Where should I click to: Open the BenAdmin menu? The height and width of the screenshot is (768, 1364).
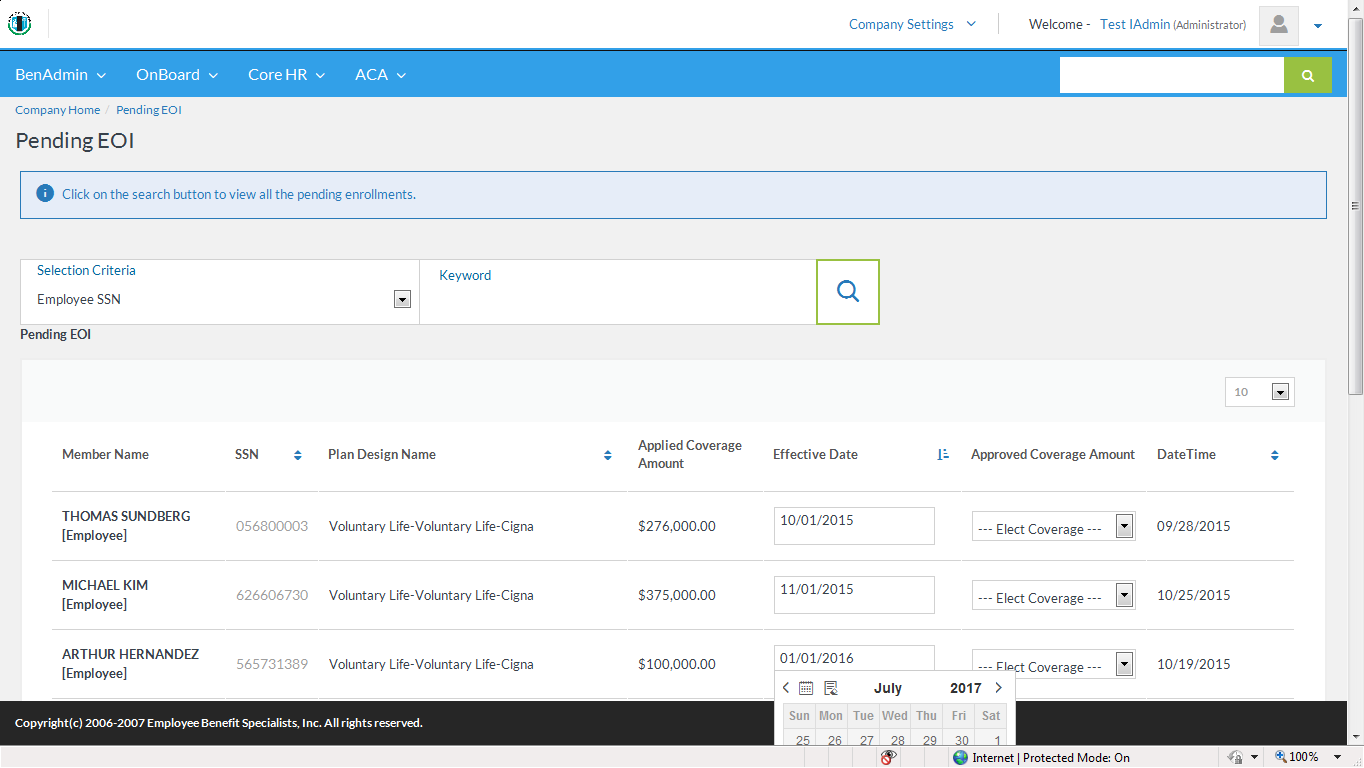pyautogui.click(x=60, y=74)
